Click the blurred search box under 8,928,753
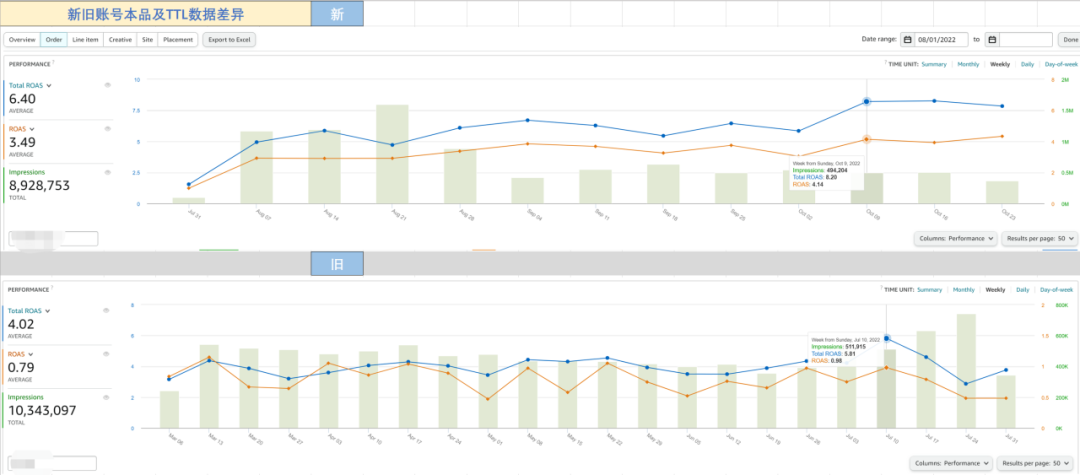 click(53, 239)
